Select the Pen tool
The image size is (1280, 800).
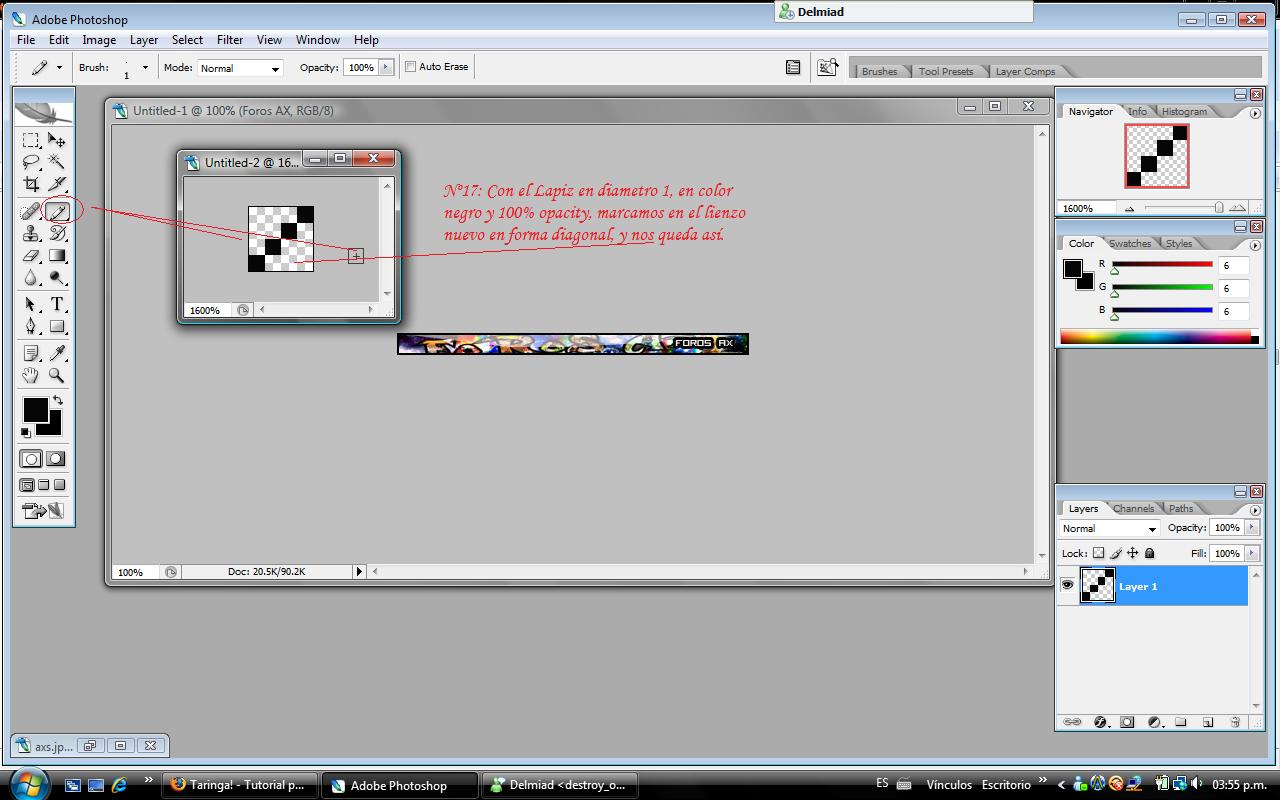pos(31,327)
